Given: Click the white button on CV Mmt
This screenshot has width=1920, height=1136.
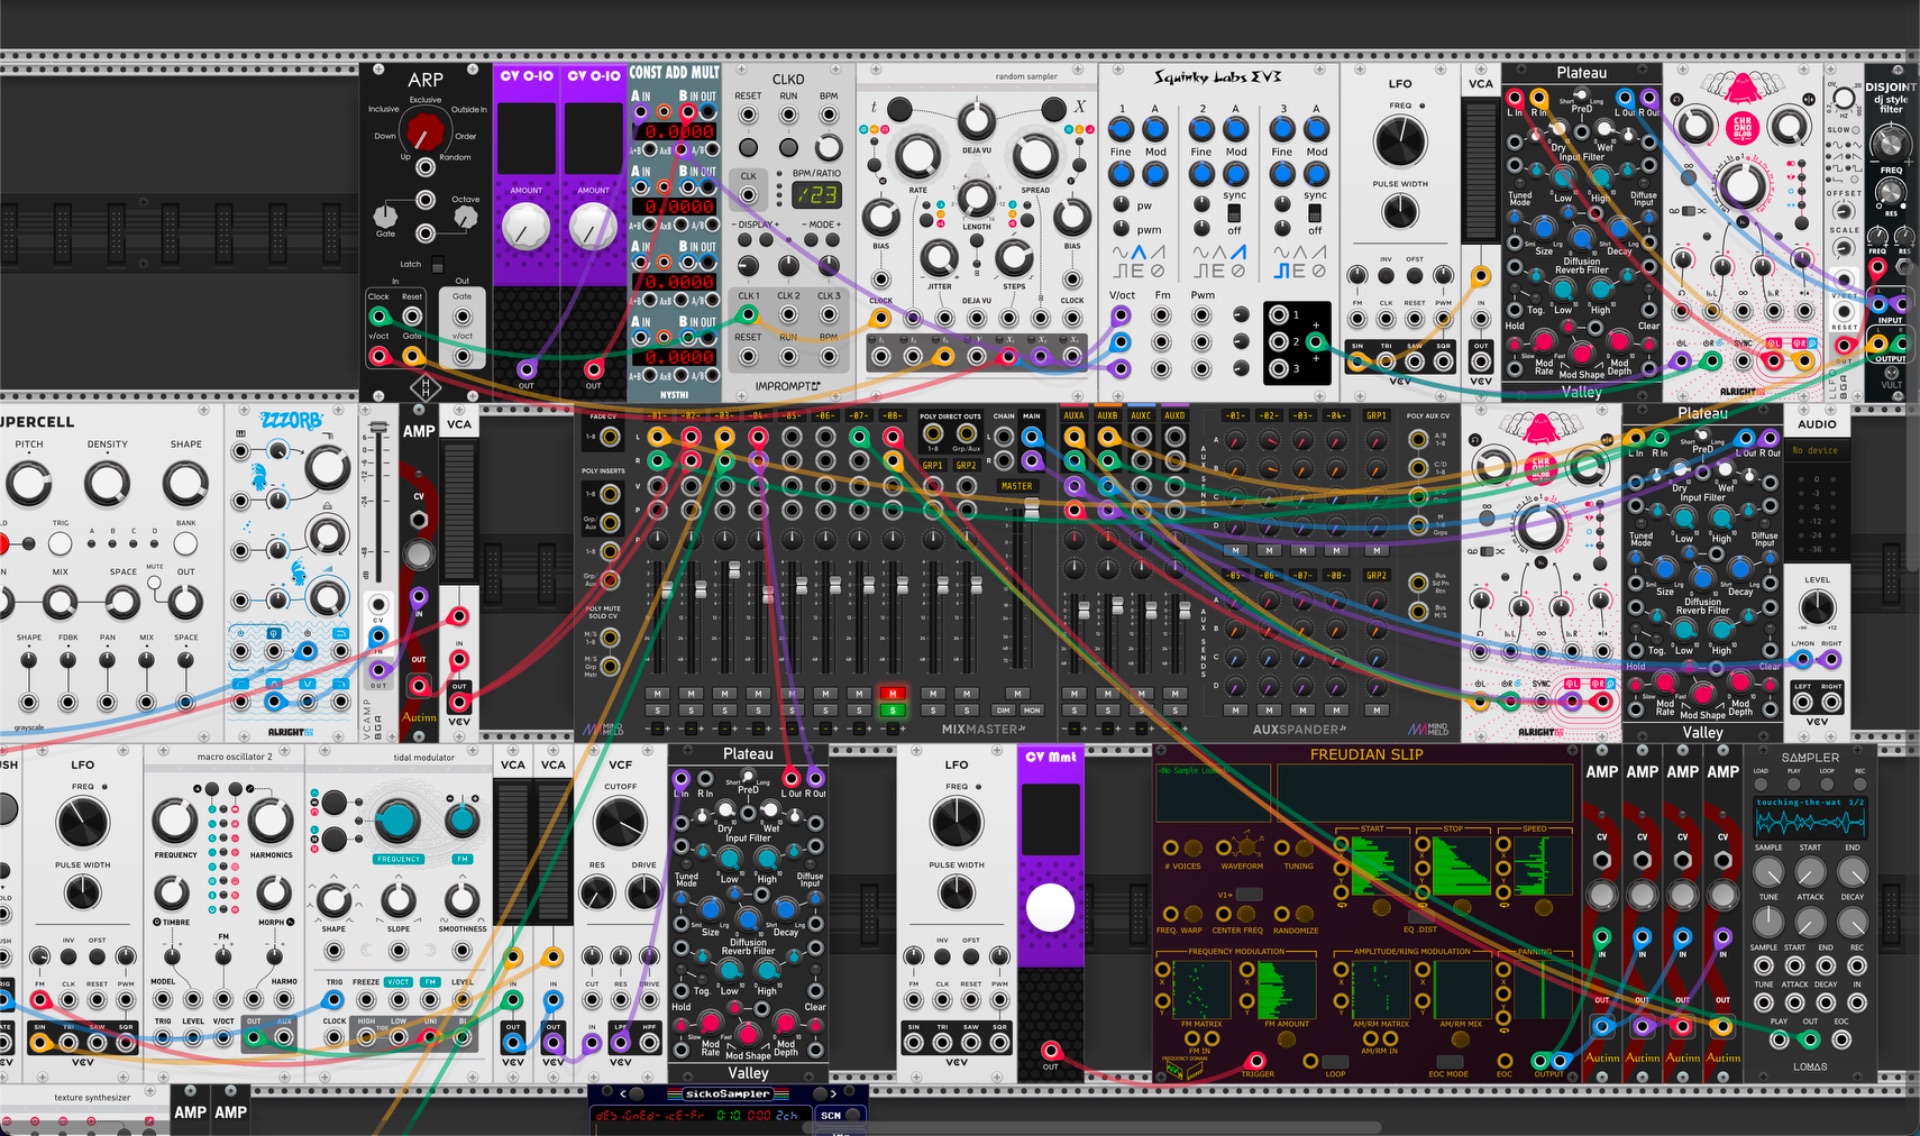Looking at the screenshot, I should 1050,908.
